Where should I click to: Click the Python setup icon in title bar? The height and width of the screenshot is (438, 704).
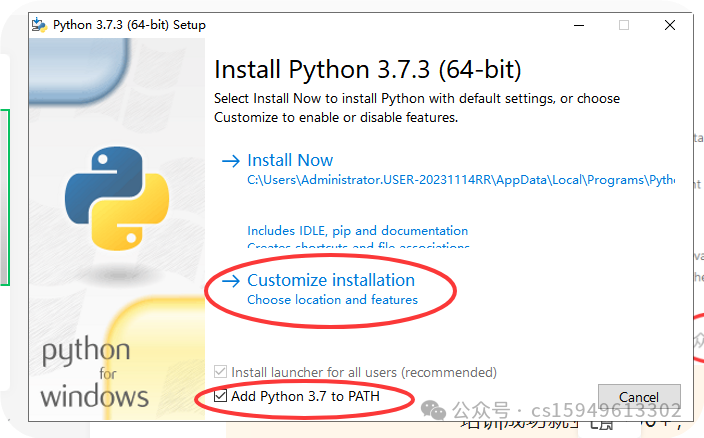click(40, 25)
